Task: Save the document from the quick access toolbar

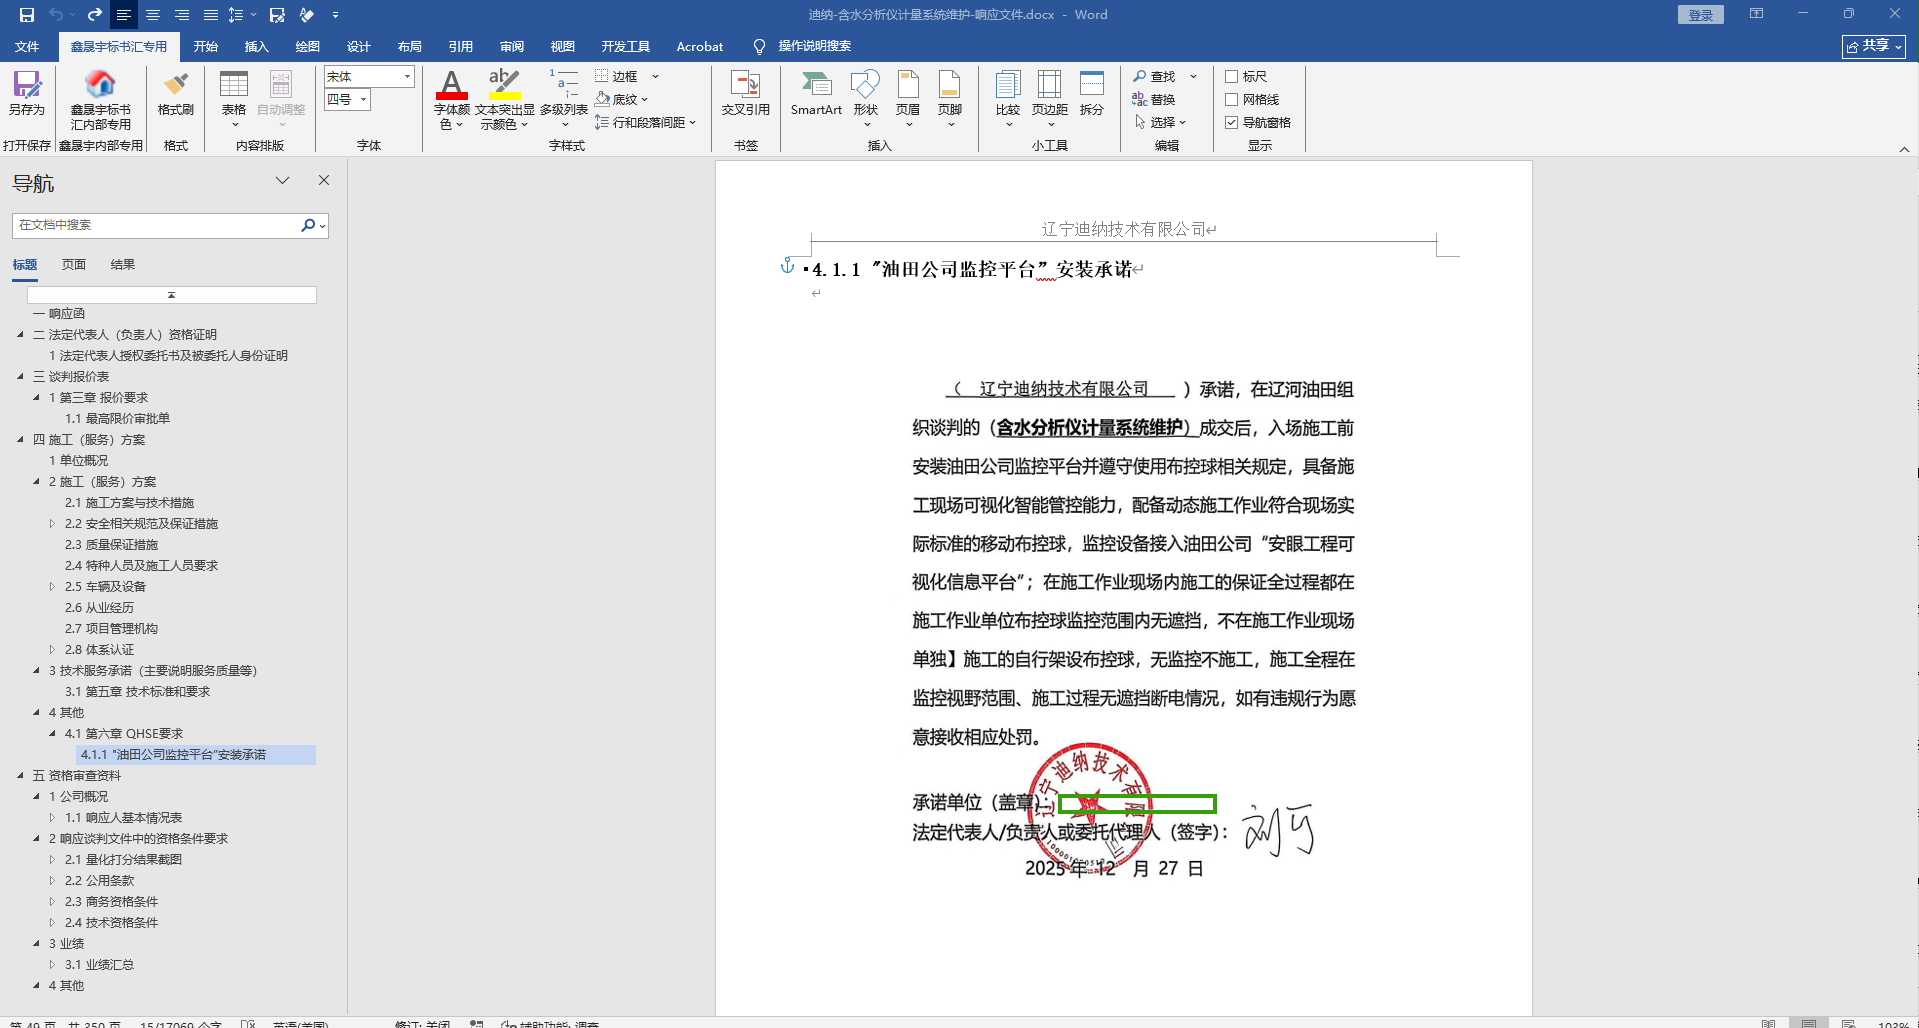Action: point(27,15)
